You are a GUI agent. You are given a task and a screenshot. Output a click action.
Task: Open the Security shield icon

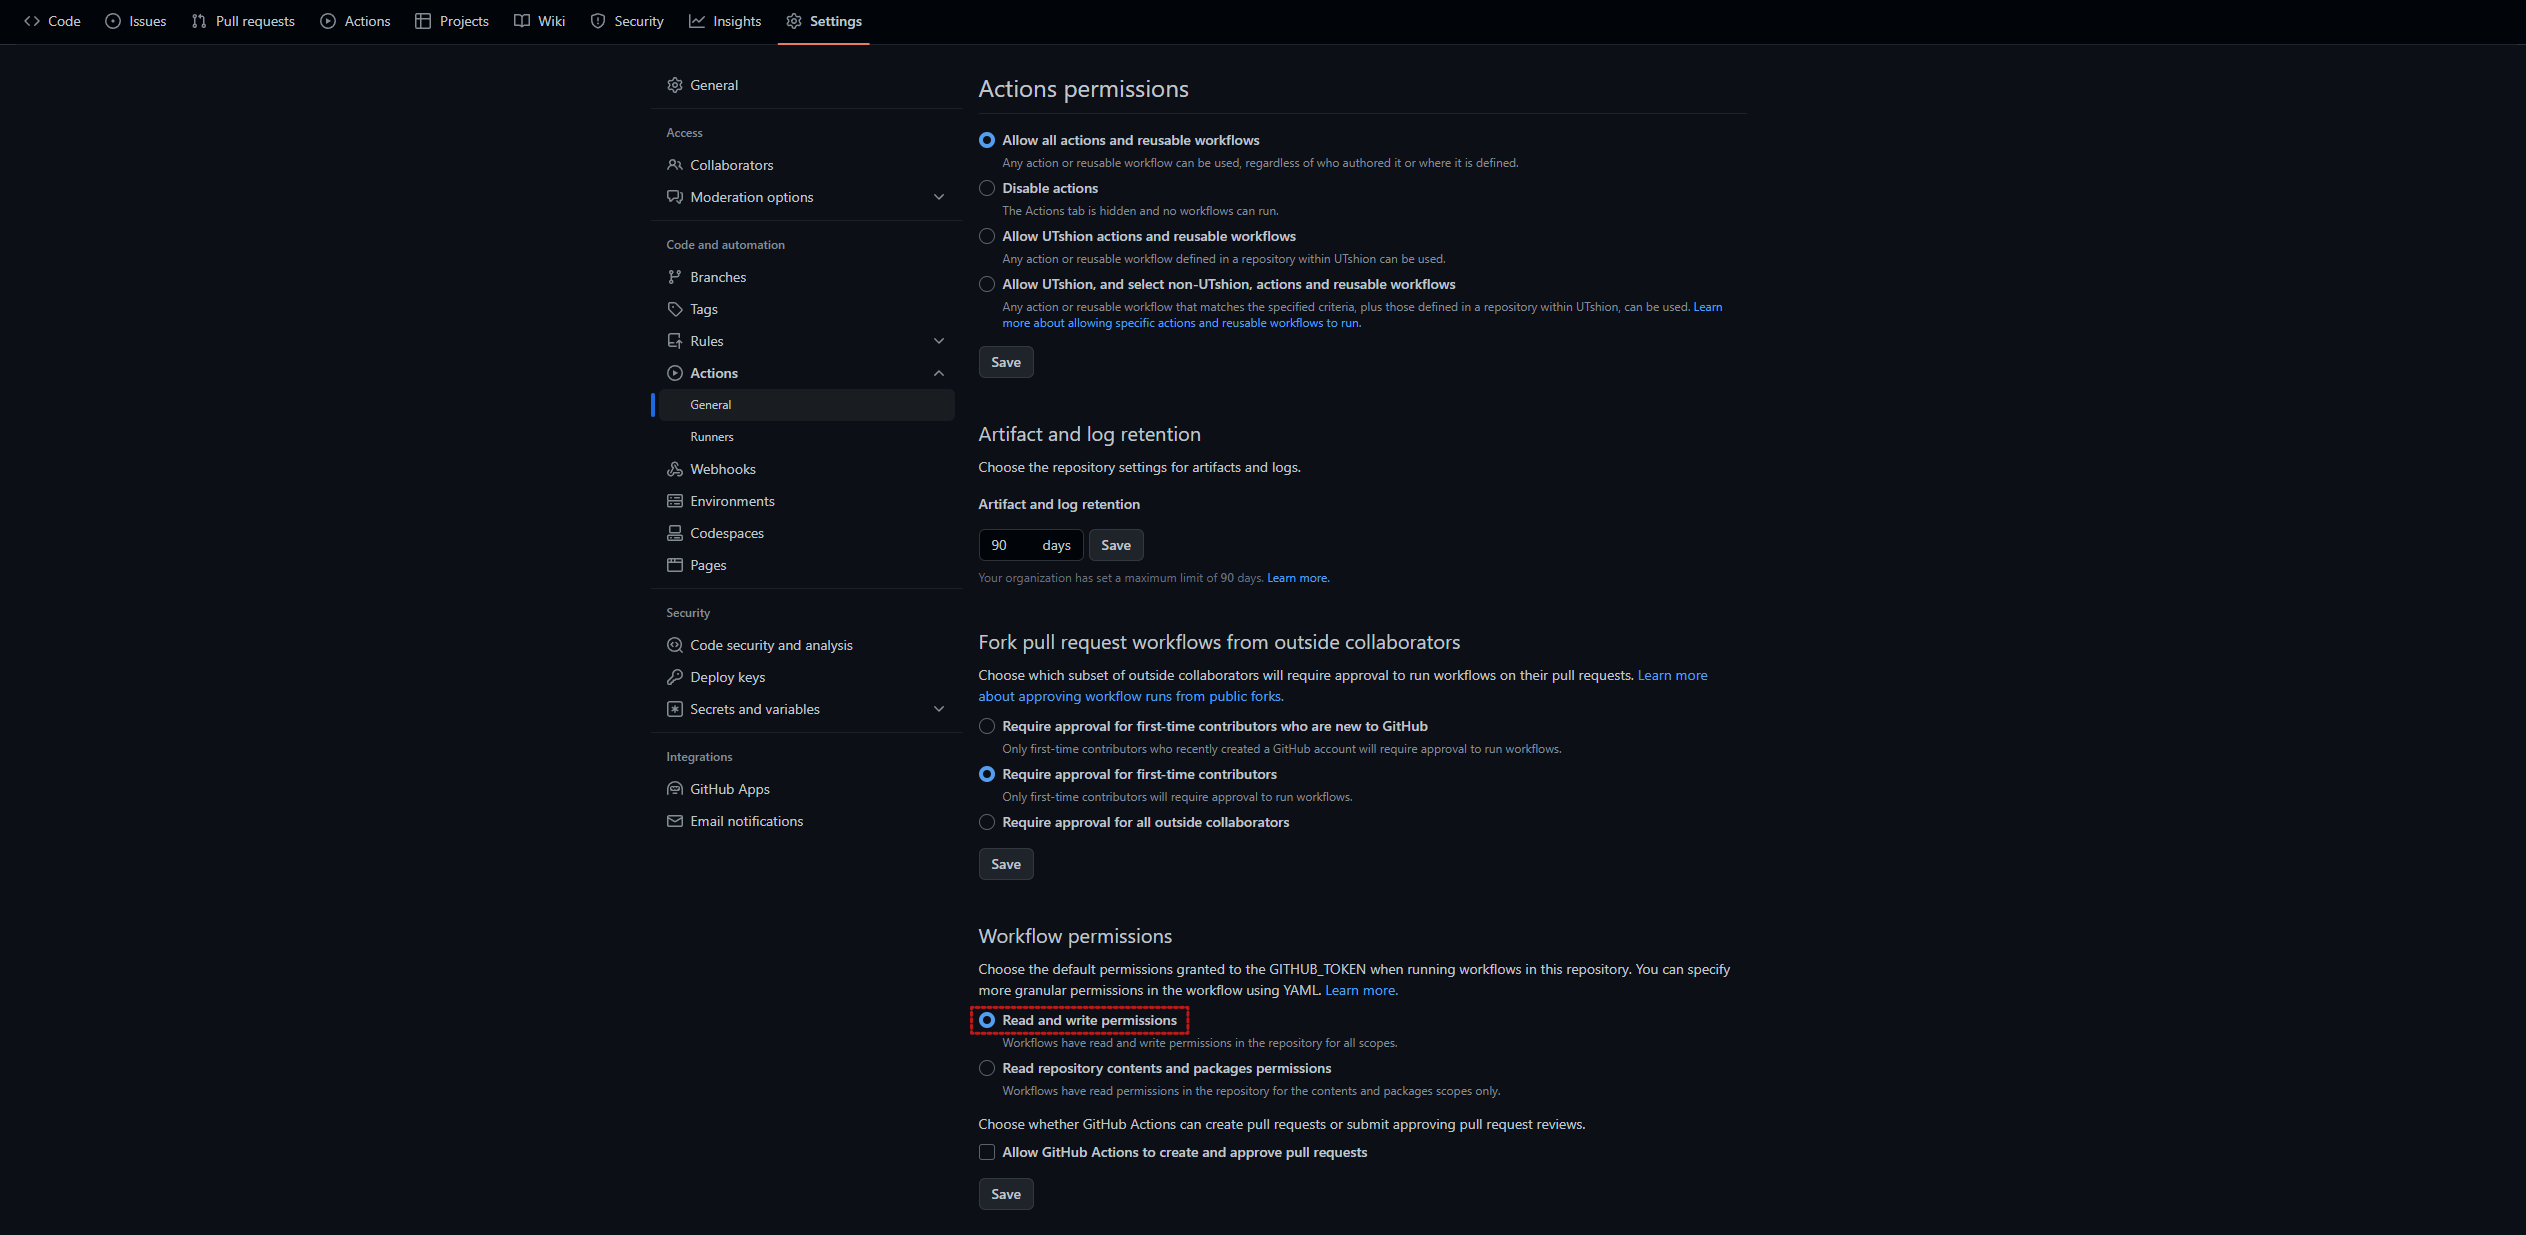tap(598, 21)
